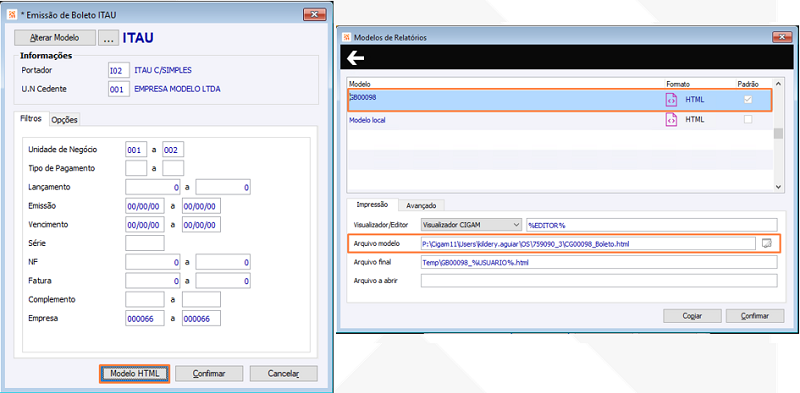Screen dimensions: 800x393
Task: Click the U.N Cedente code field 001
Action: coord(119,89)
